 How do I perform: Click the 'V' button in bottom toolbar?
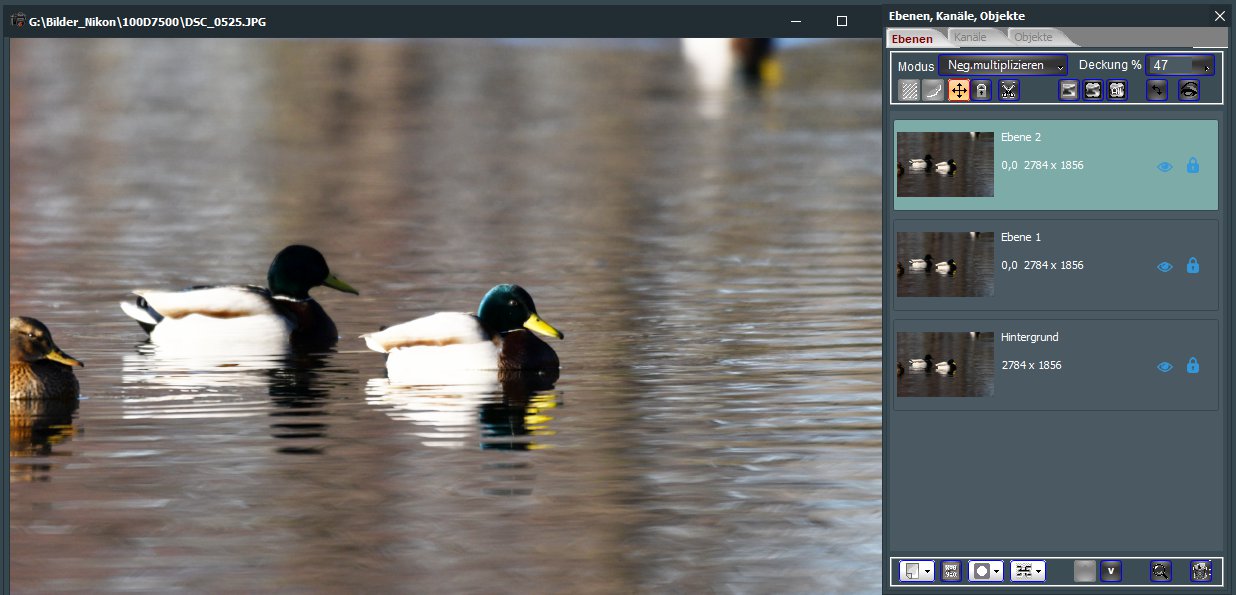[x=1110, y=571]
